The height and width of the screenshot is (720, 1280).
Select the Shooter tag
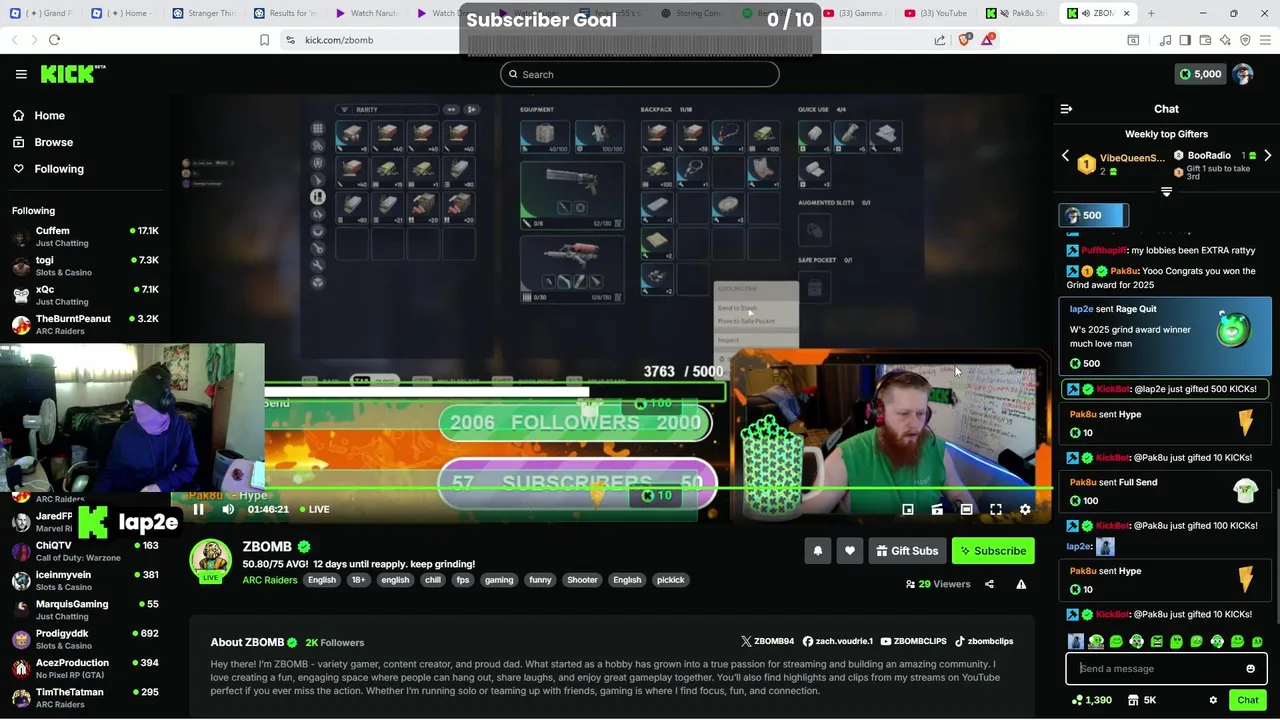coord(582,580)
